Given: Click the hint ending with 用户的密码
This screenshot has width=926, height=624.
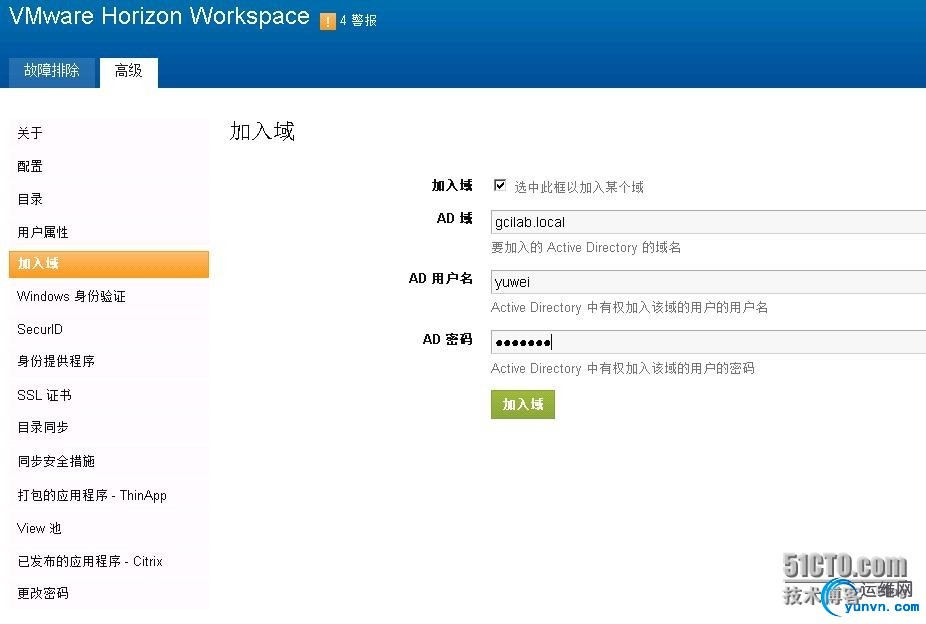Looking at the screenshot, I should pyautogui.click(x=623, y=368).
